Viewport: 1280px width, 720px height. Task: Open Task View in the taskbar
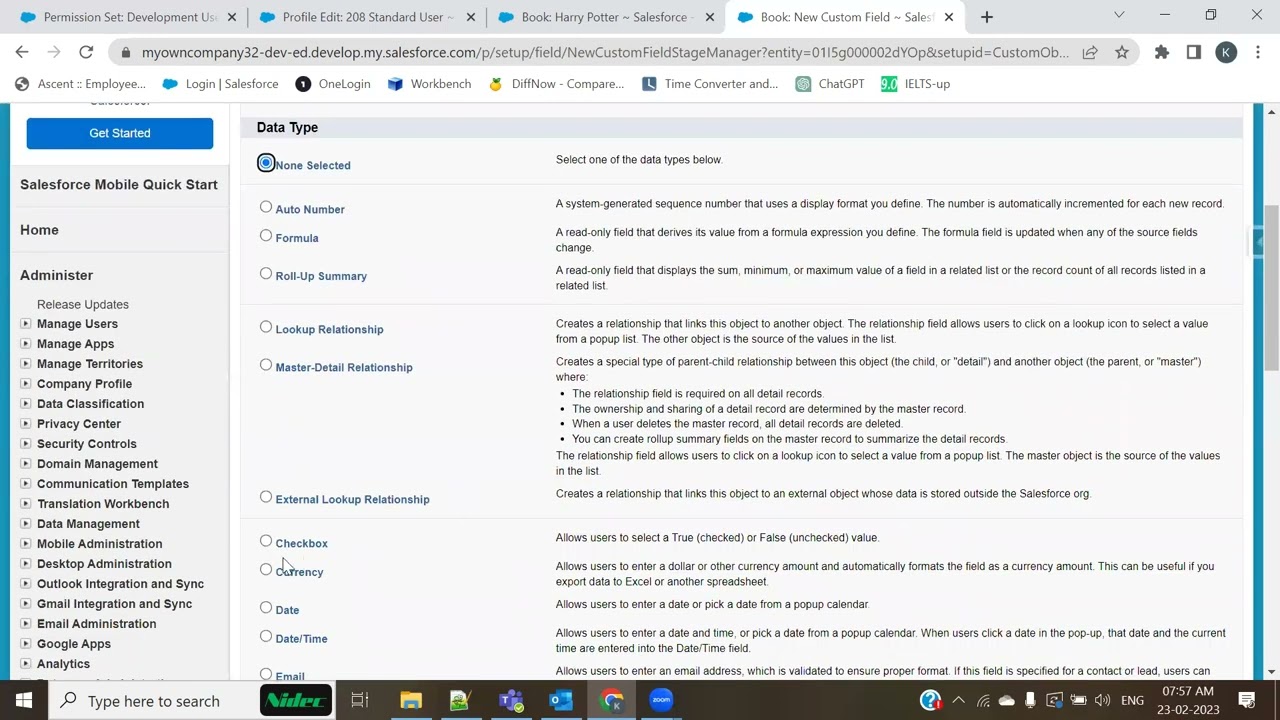(x=360, y=700)
